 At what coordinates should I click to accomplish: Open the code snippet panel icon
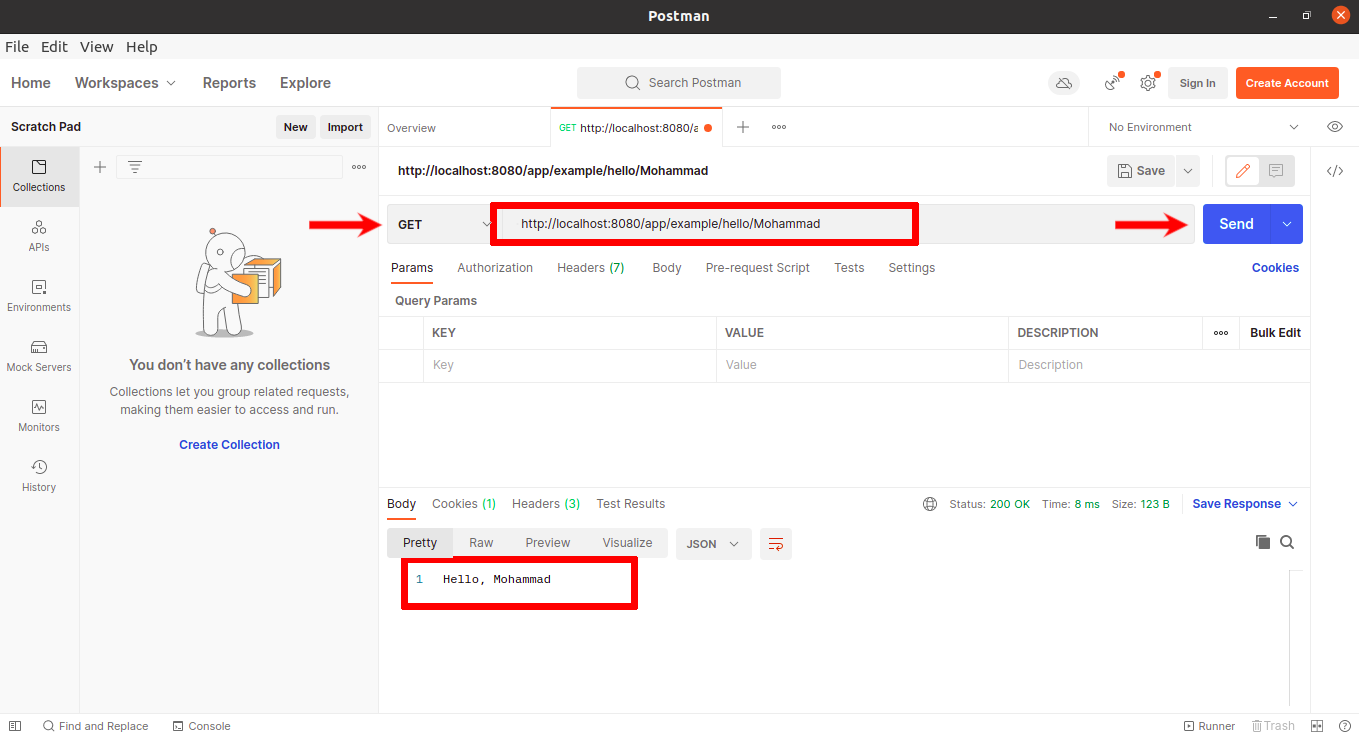pyautogui.click(x=1335, y=171)
